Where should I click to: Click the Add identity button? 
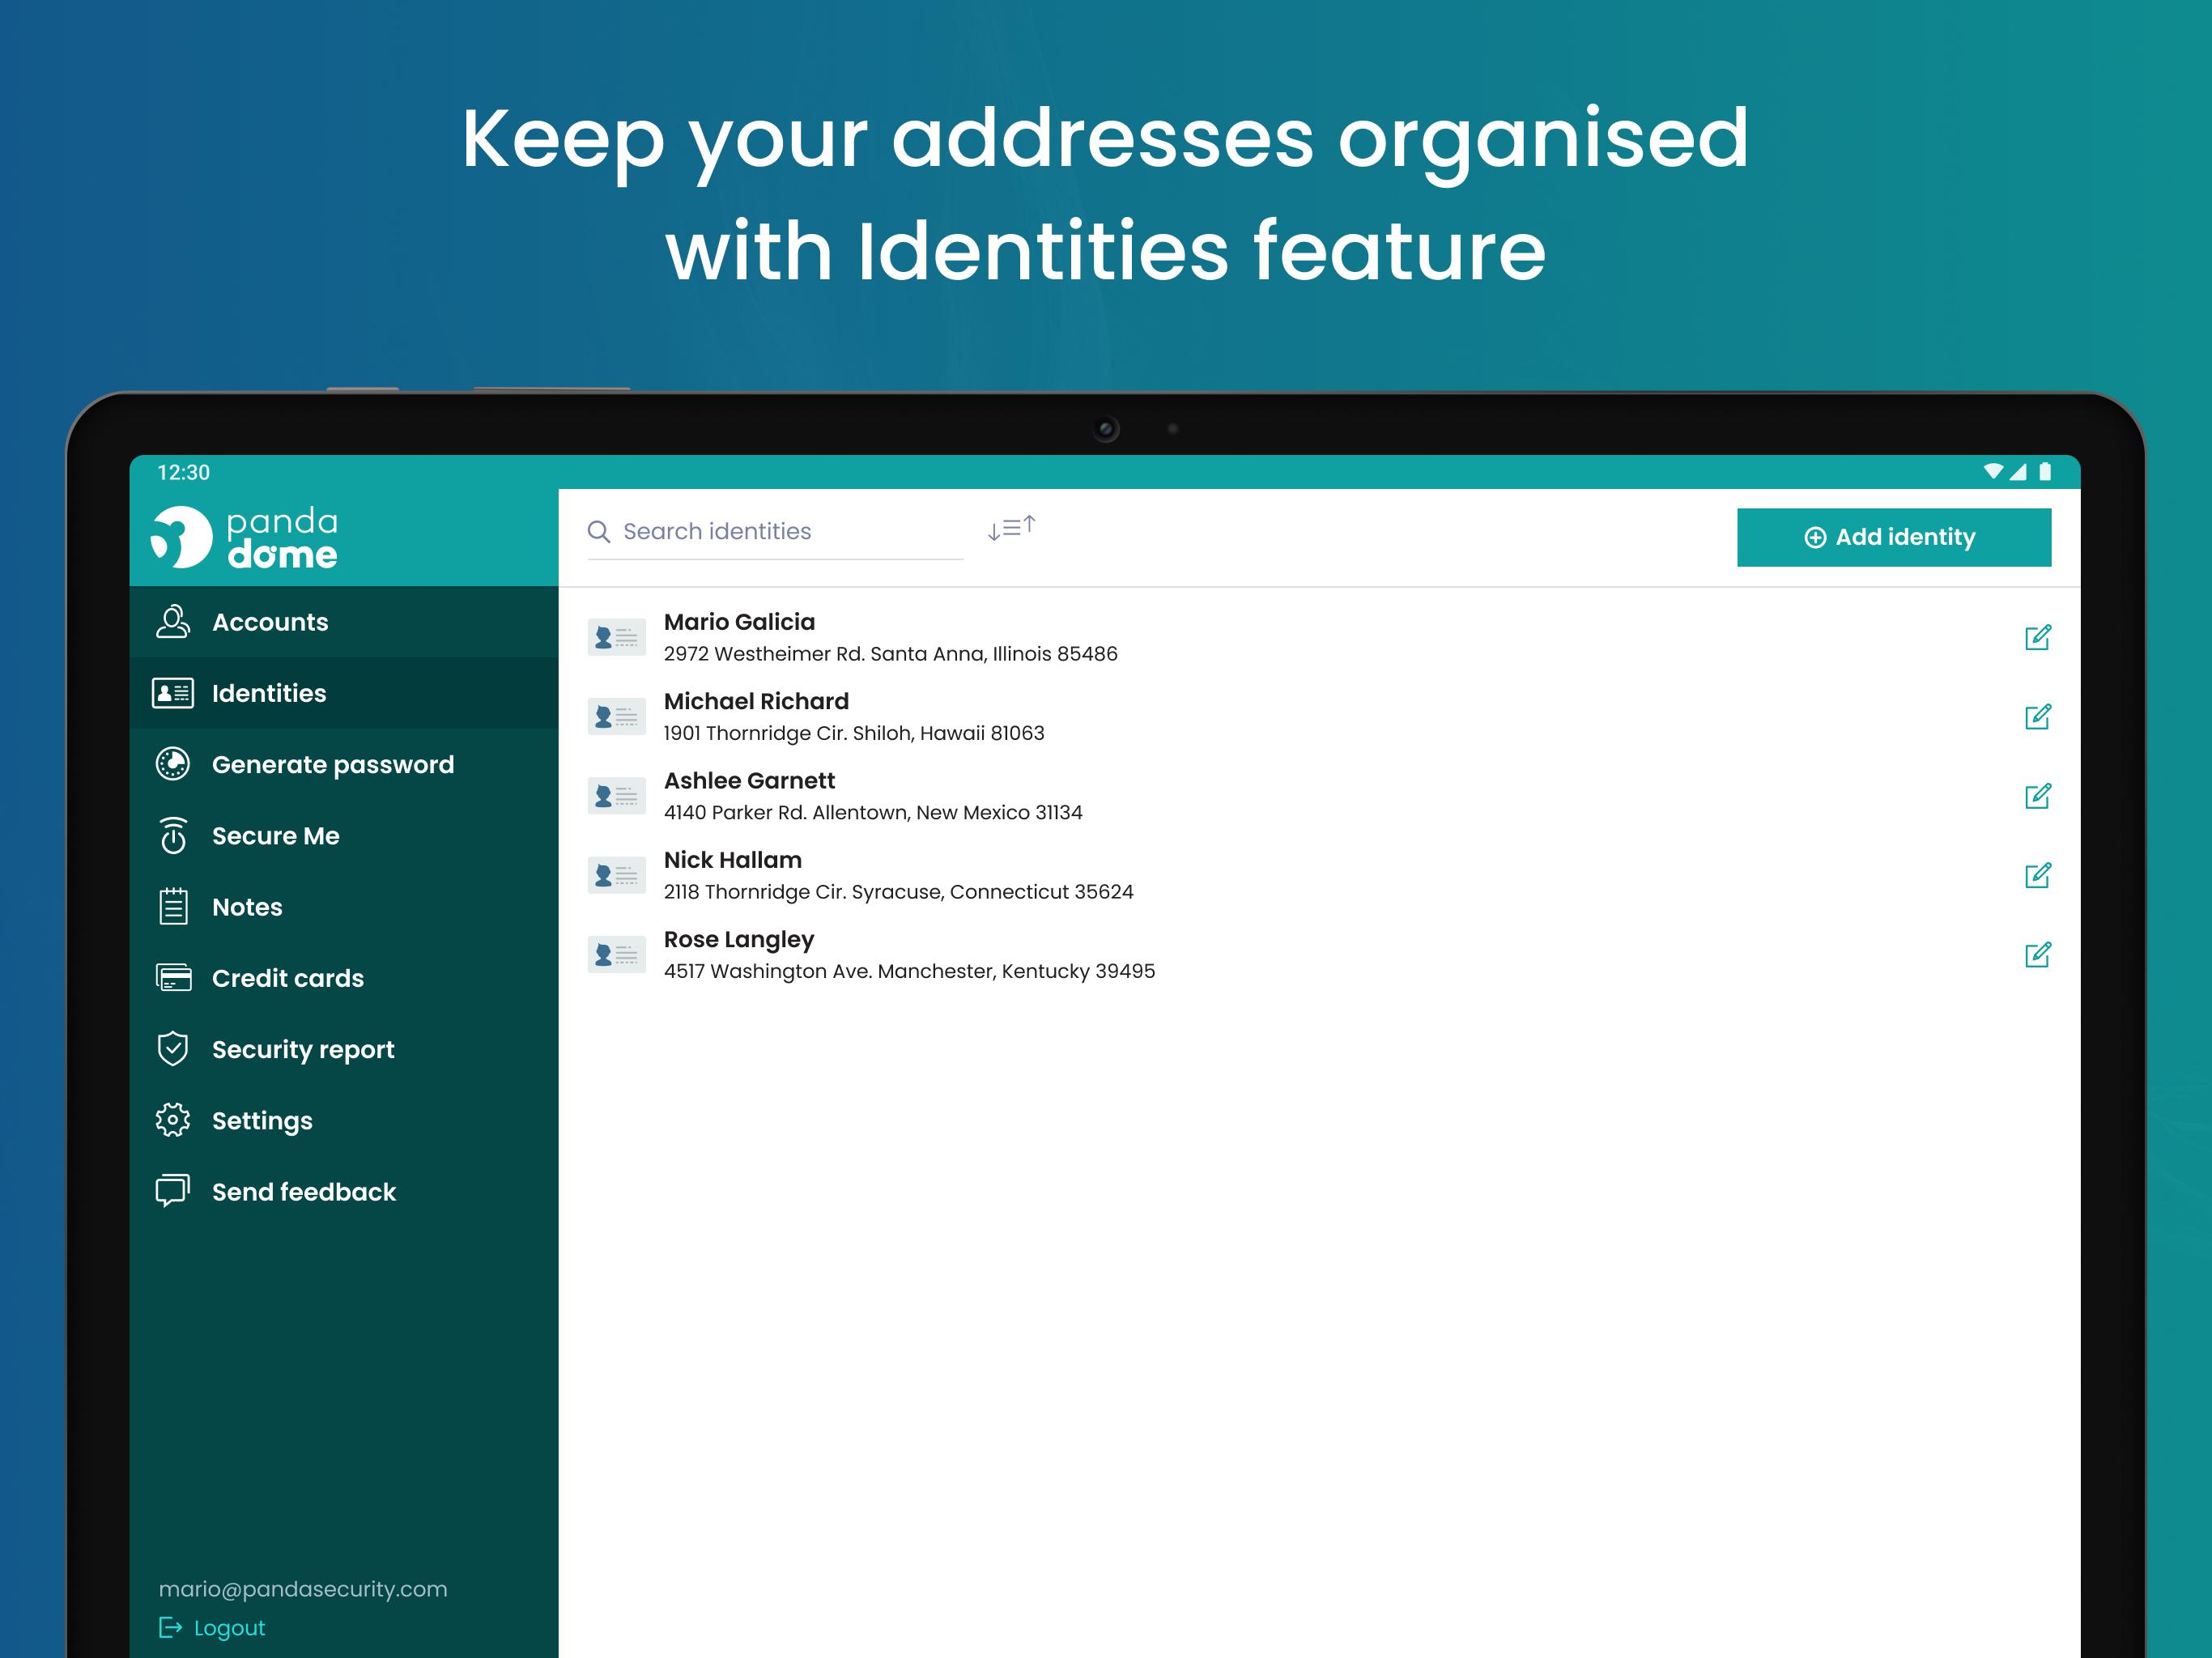pos(1893,537)
